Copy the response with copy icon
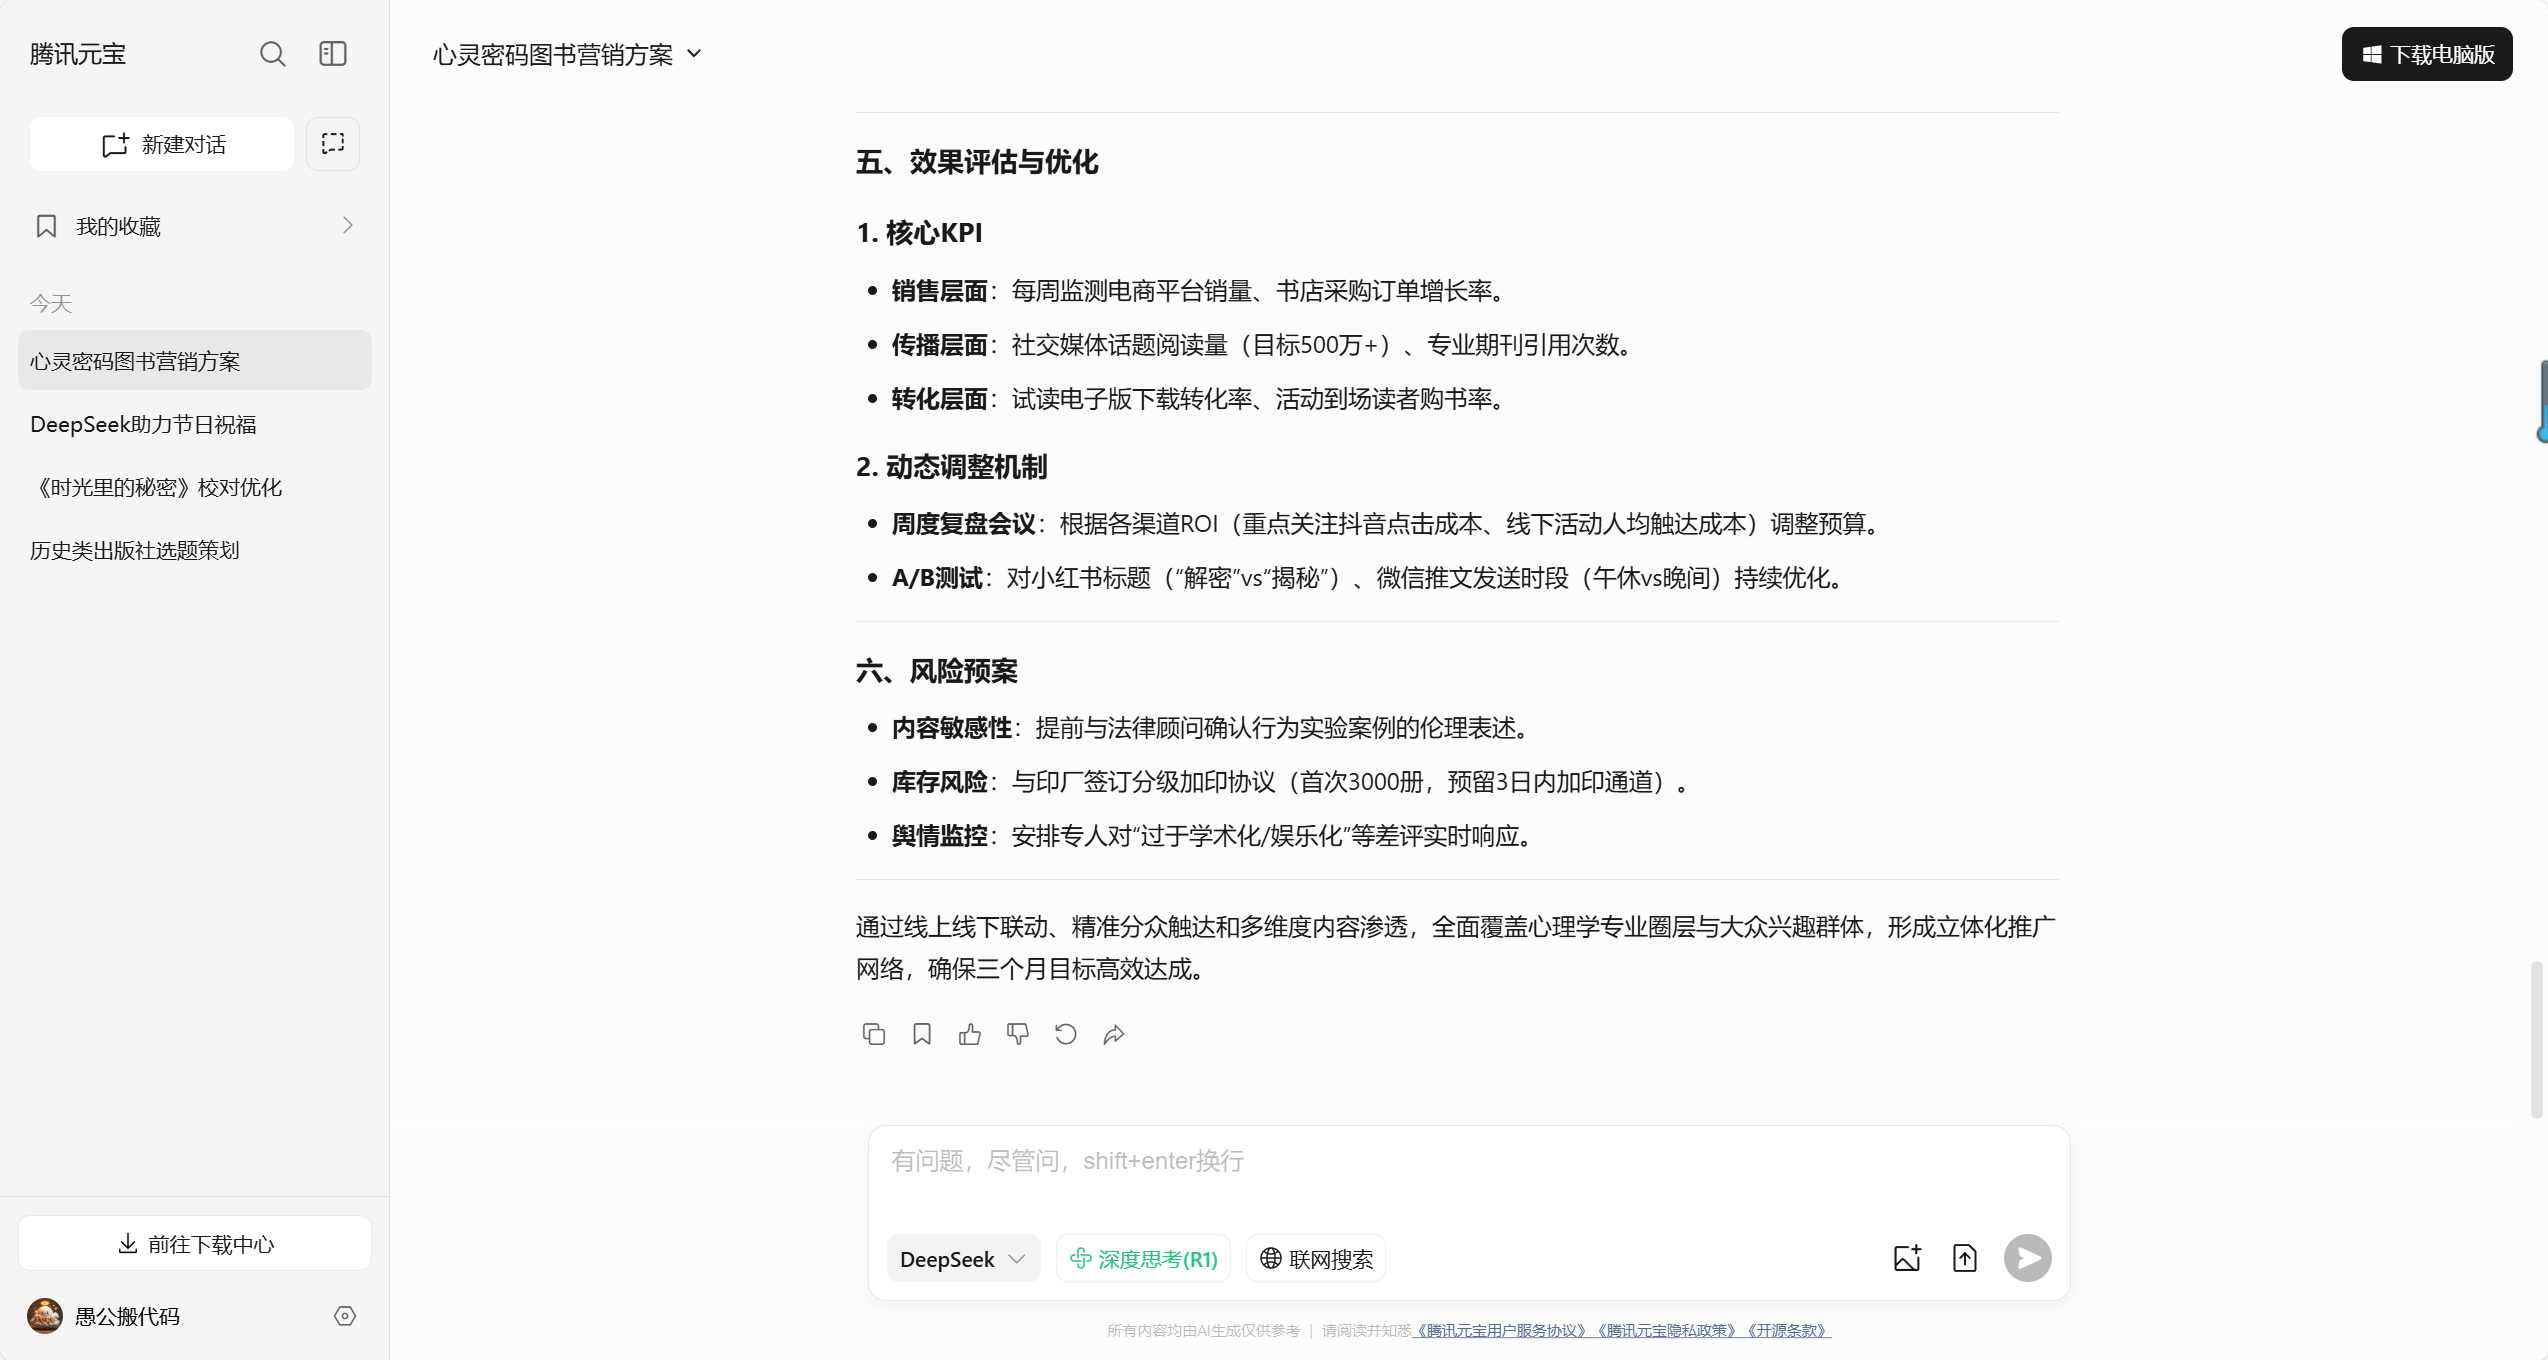This screenshot has height=1360, width=2548. 873,1034
